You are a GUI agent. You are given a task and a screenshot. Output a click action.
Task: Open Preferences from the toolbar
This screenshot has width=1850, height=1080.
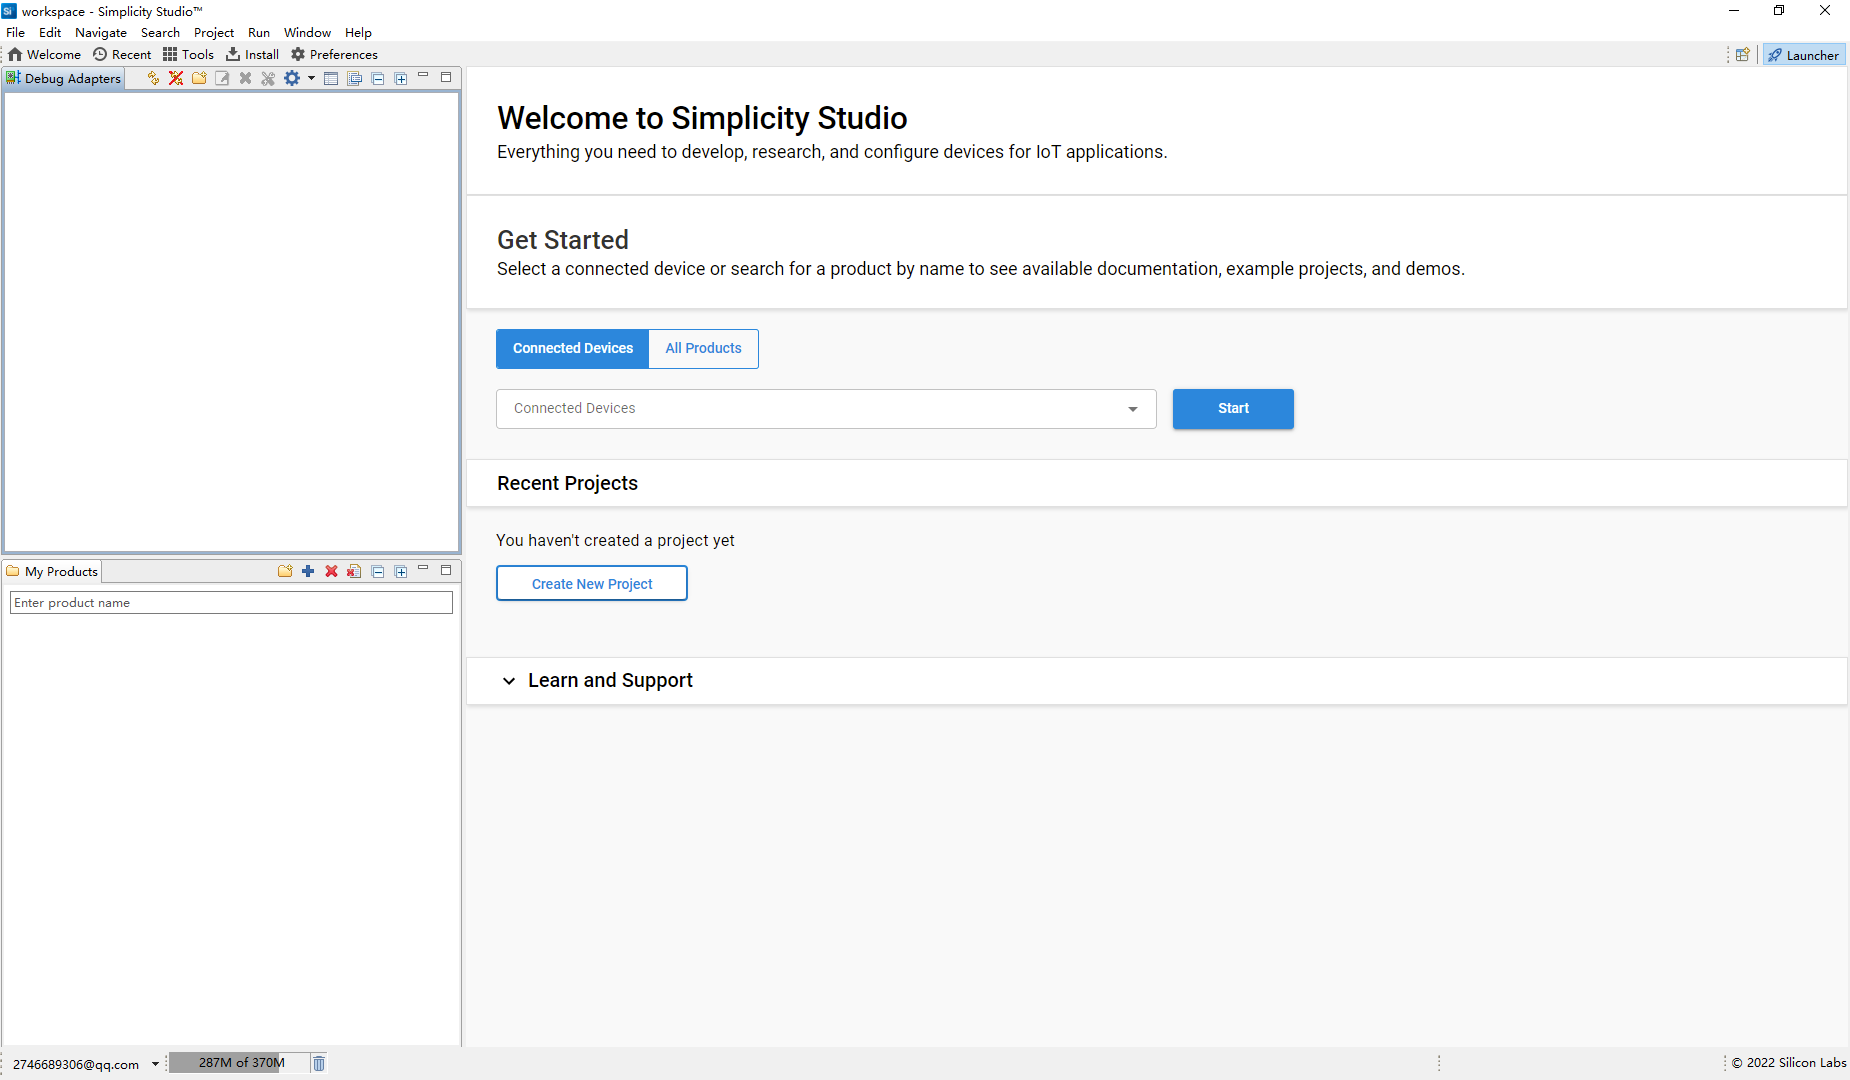coord(334,55)
